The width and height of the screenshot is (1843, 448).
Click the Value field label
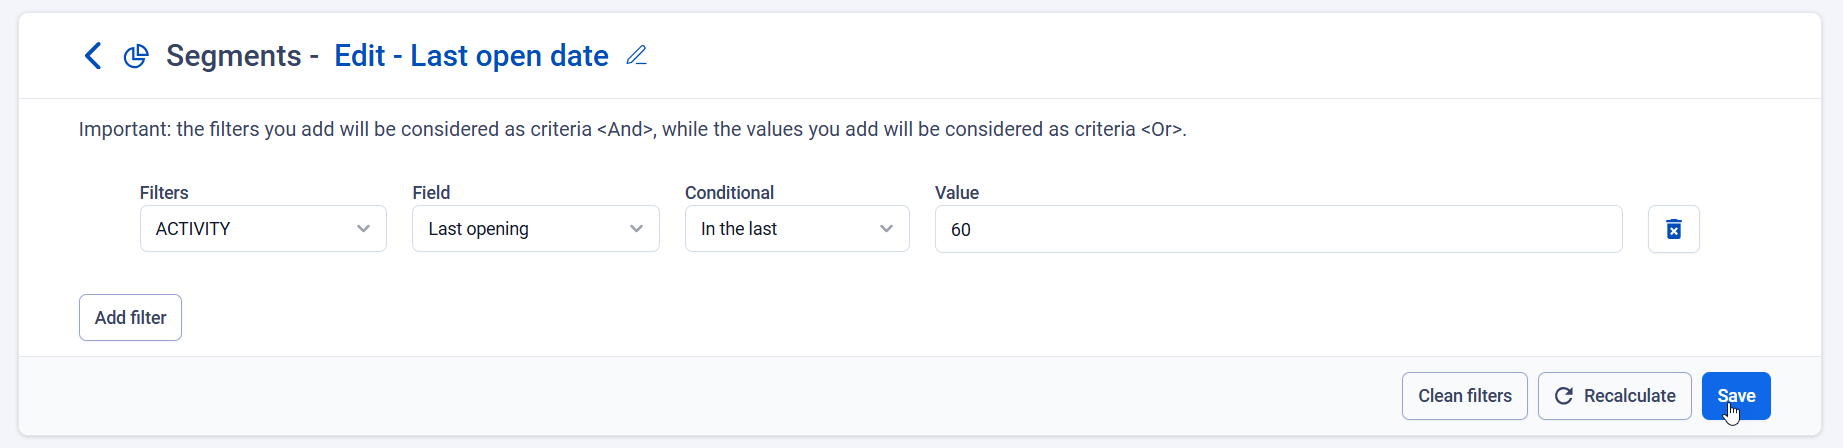(956, 193)
